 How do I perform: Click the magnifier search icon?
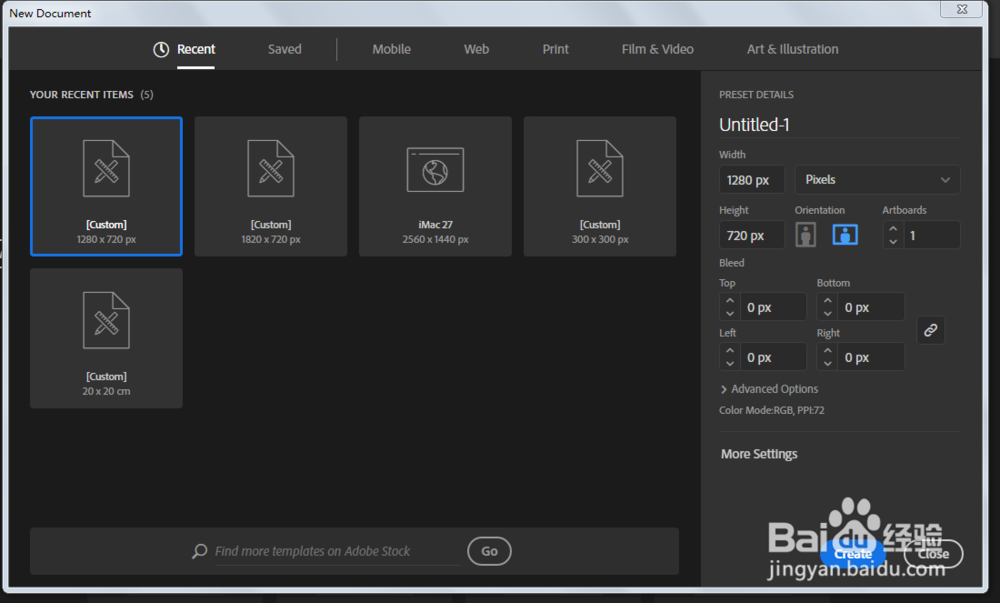point(200,551)
